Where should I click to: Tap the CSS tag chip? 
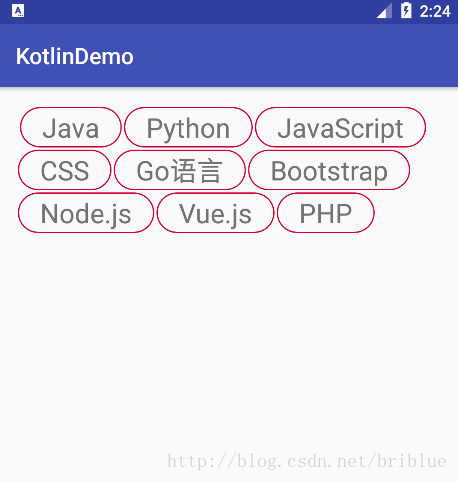coord(65,170)
